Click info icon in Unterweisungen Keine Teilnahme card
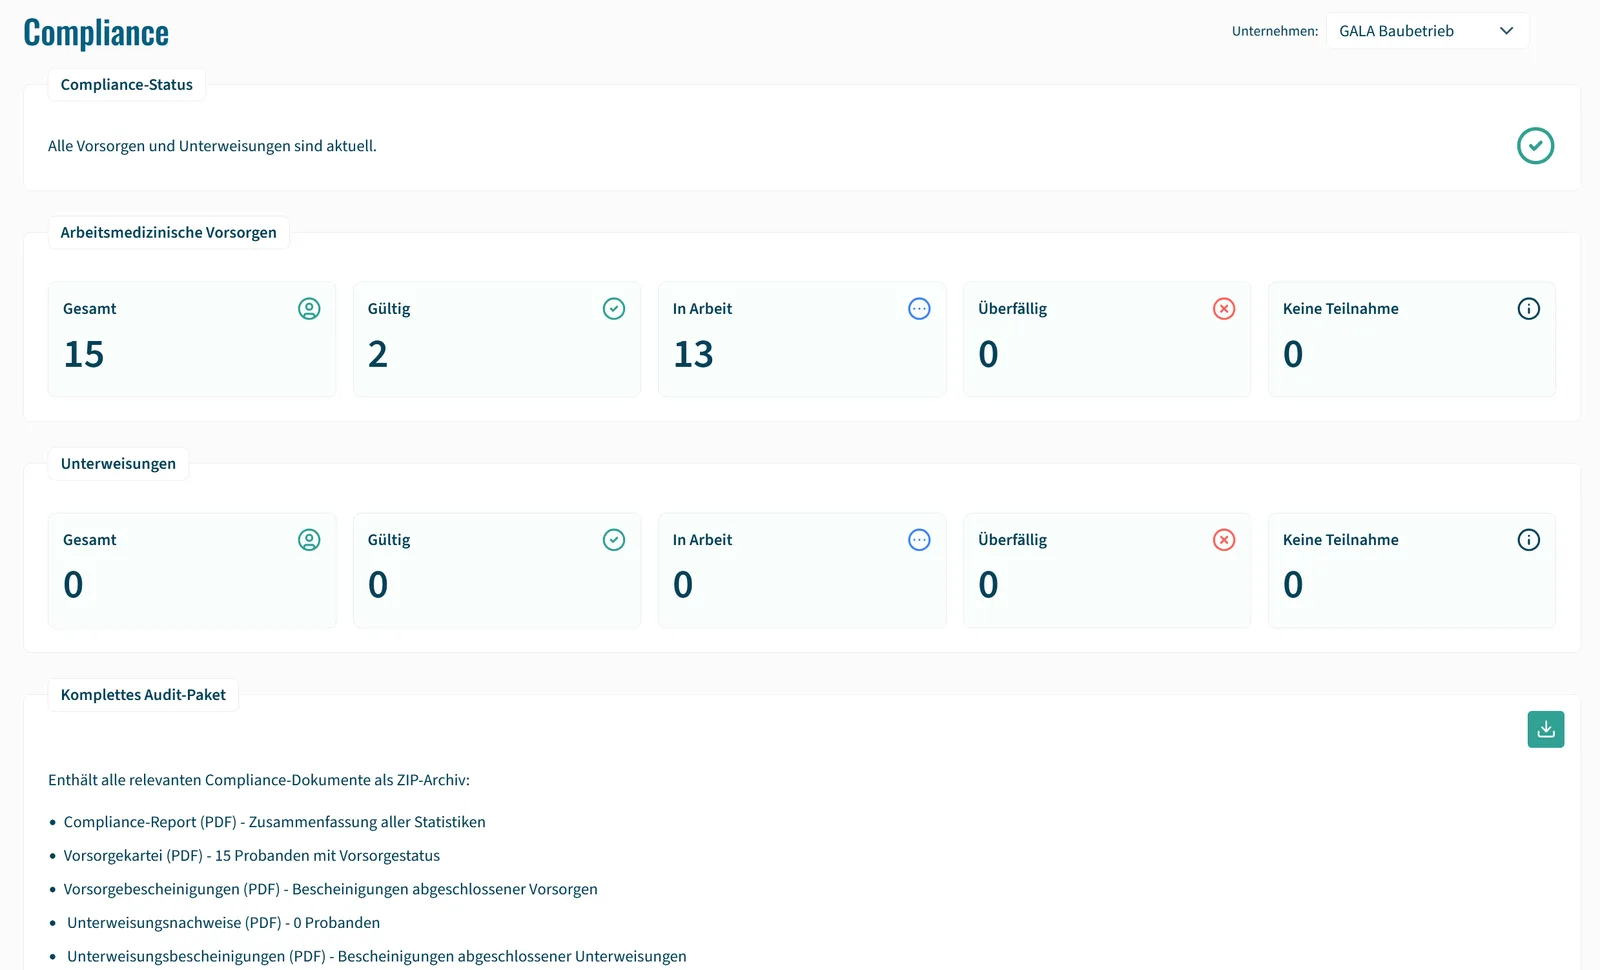The width and height of the screenshot is (1600, 970). 1529,540
